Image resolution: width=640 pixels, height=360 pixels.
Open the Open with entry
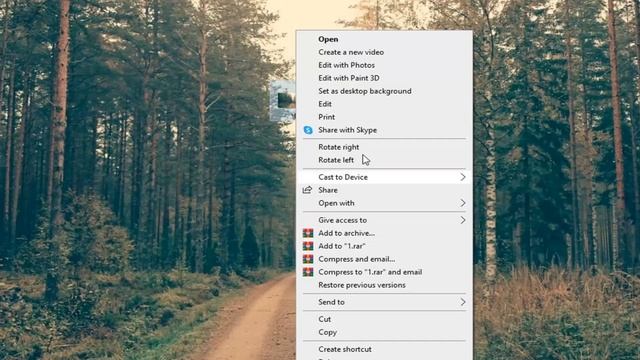[384, 203]
